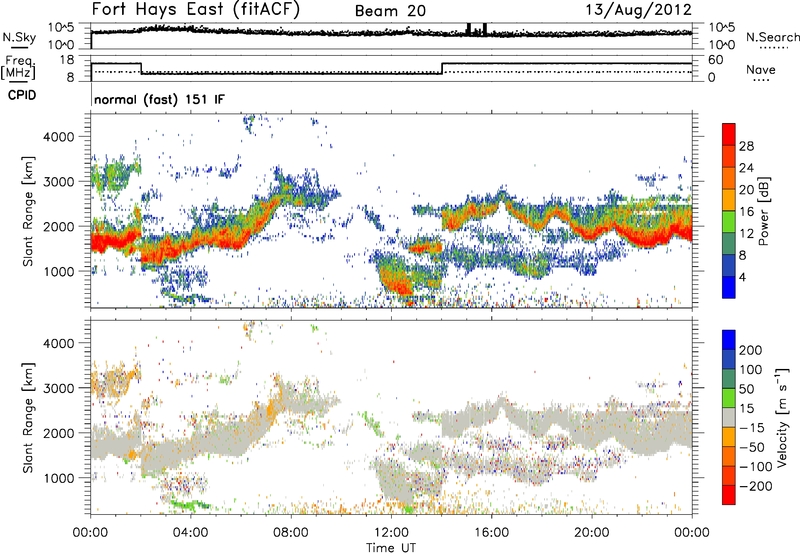Image resolution: width=800 pixels, height=554 pixels.
Task: Click the '50' Velocity colorbar label
Action: (746, 389)
